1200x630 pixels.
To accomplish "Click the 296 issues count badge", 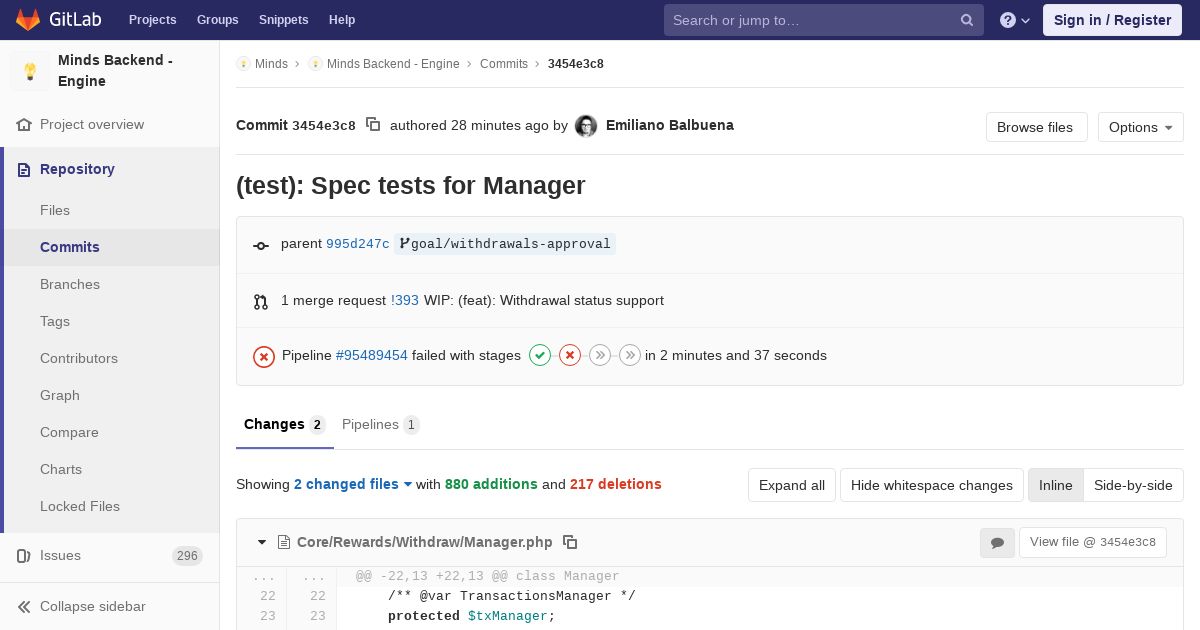I will point(187,556).
